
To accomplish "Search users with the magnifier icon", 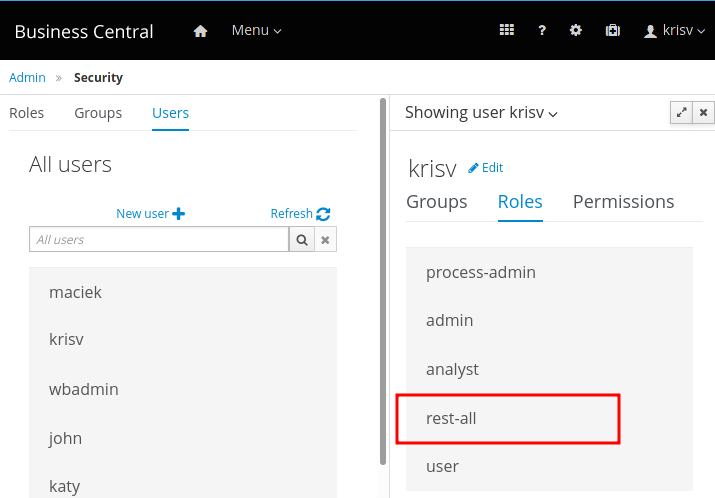I will (x=301, y=239).
